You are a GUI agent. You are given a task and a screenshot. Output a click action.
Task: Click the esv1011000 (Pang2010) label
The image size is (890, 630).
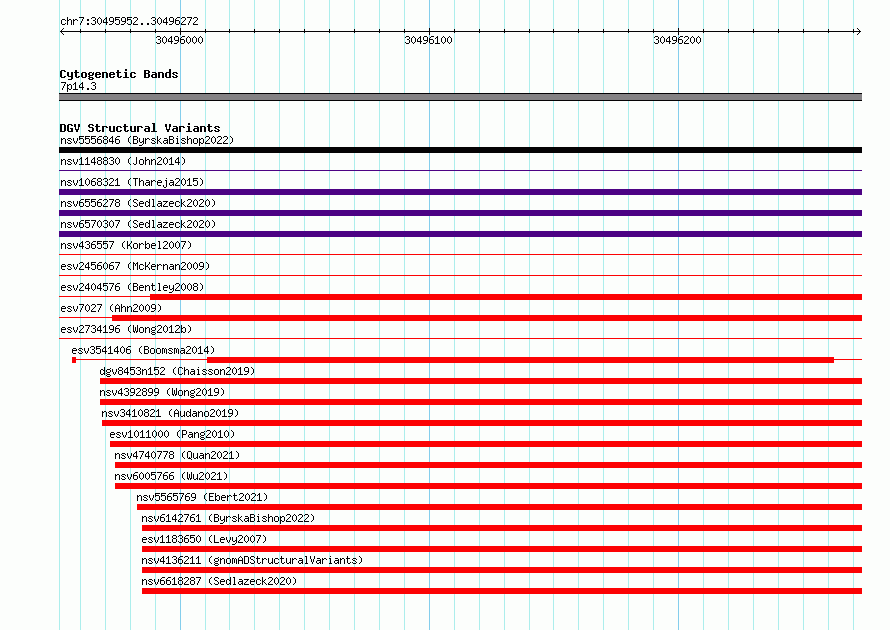[x=172, y=434]
